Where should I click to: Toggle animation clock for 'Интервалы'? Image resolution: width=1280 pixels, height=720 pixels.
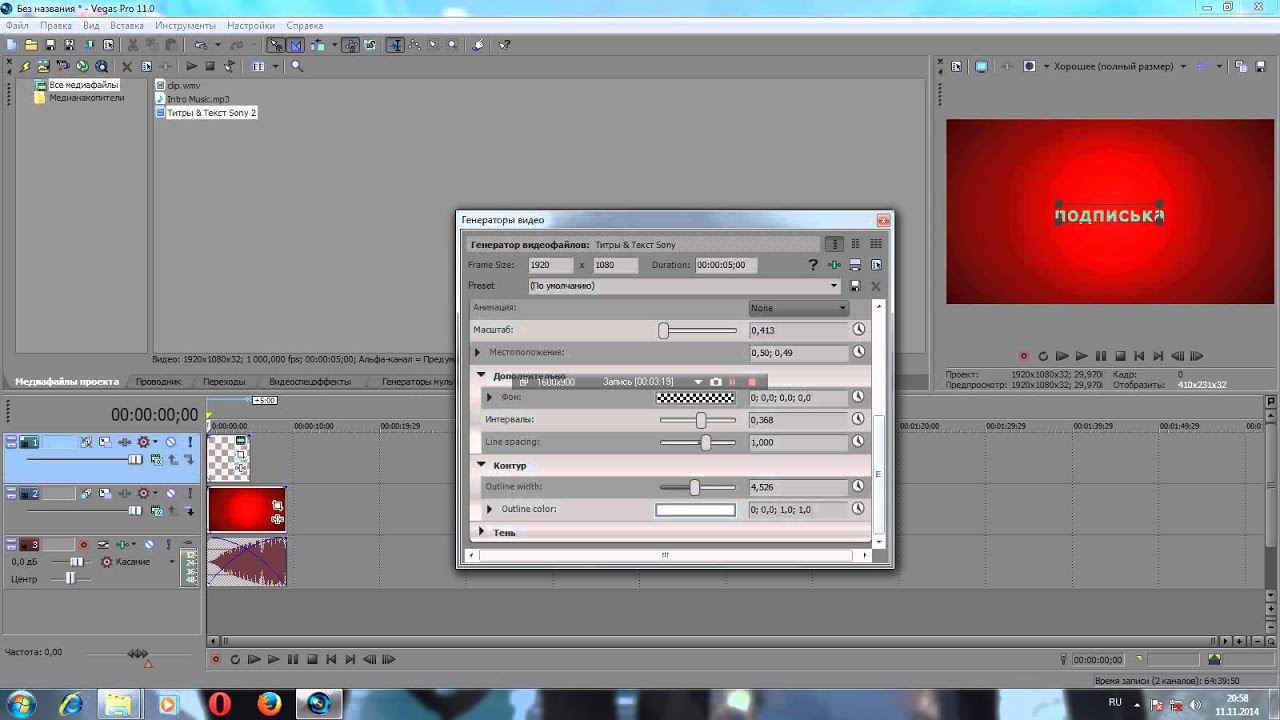(858, 419)
